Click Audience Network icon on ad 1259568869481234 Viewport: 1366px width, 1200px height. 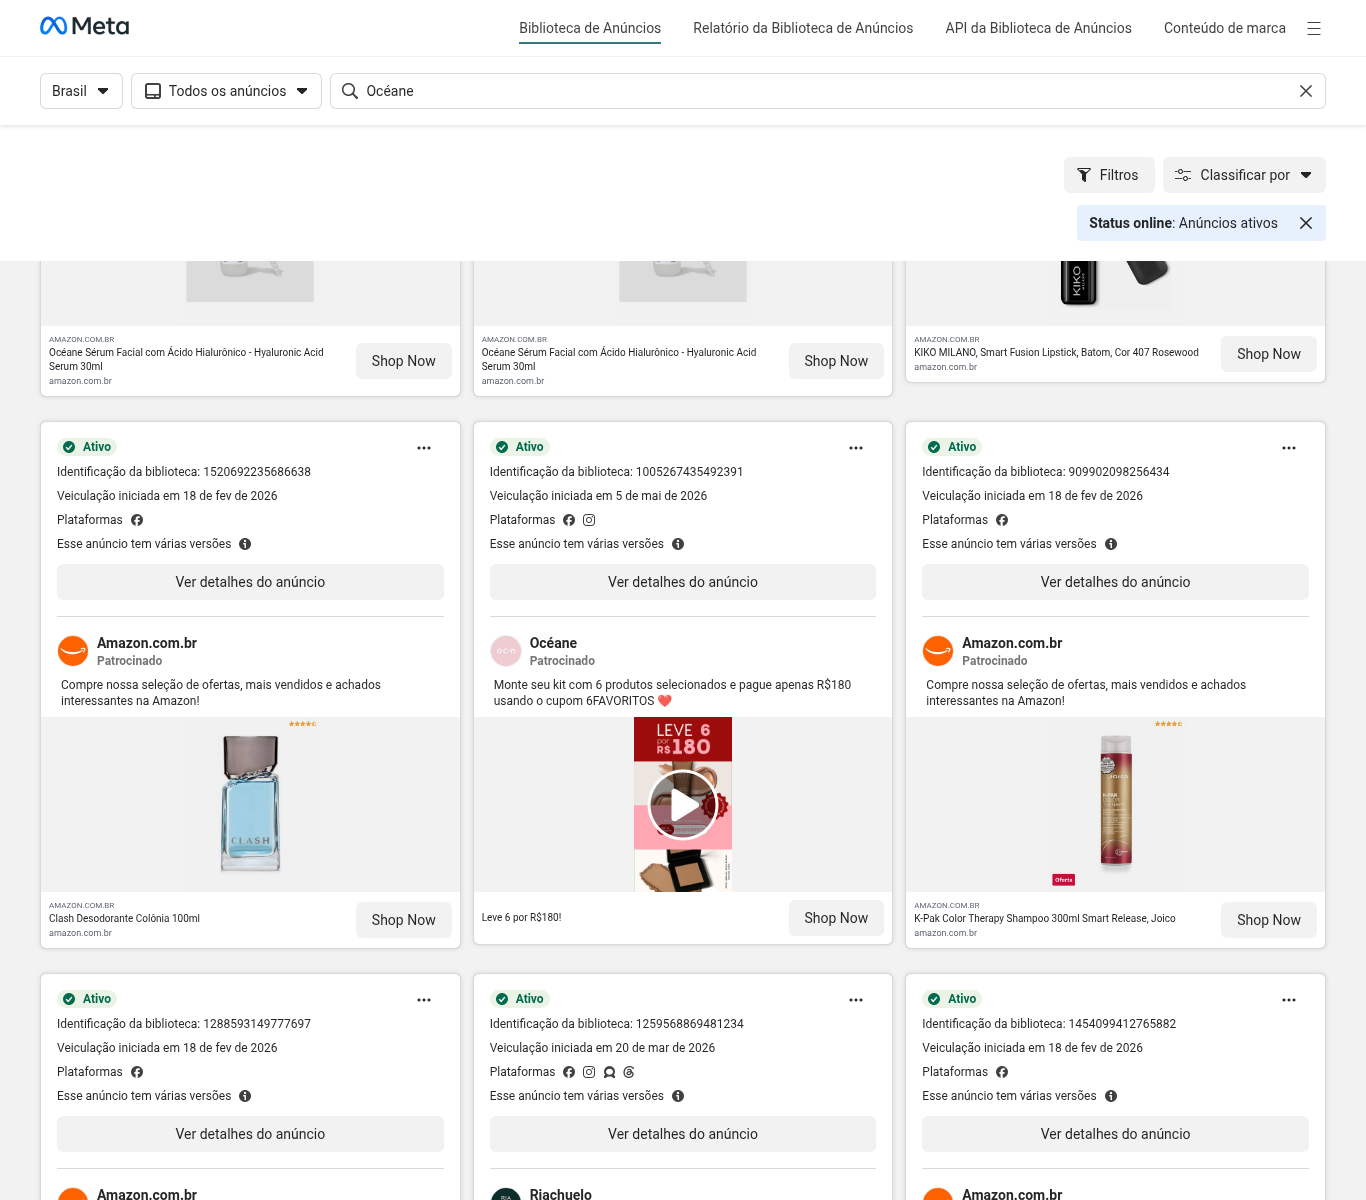609,1072
